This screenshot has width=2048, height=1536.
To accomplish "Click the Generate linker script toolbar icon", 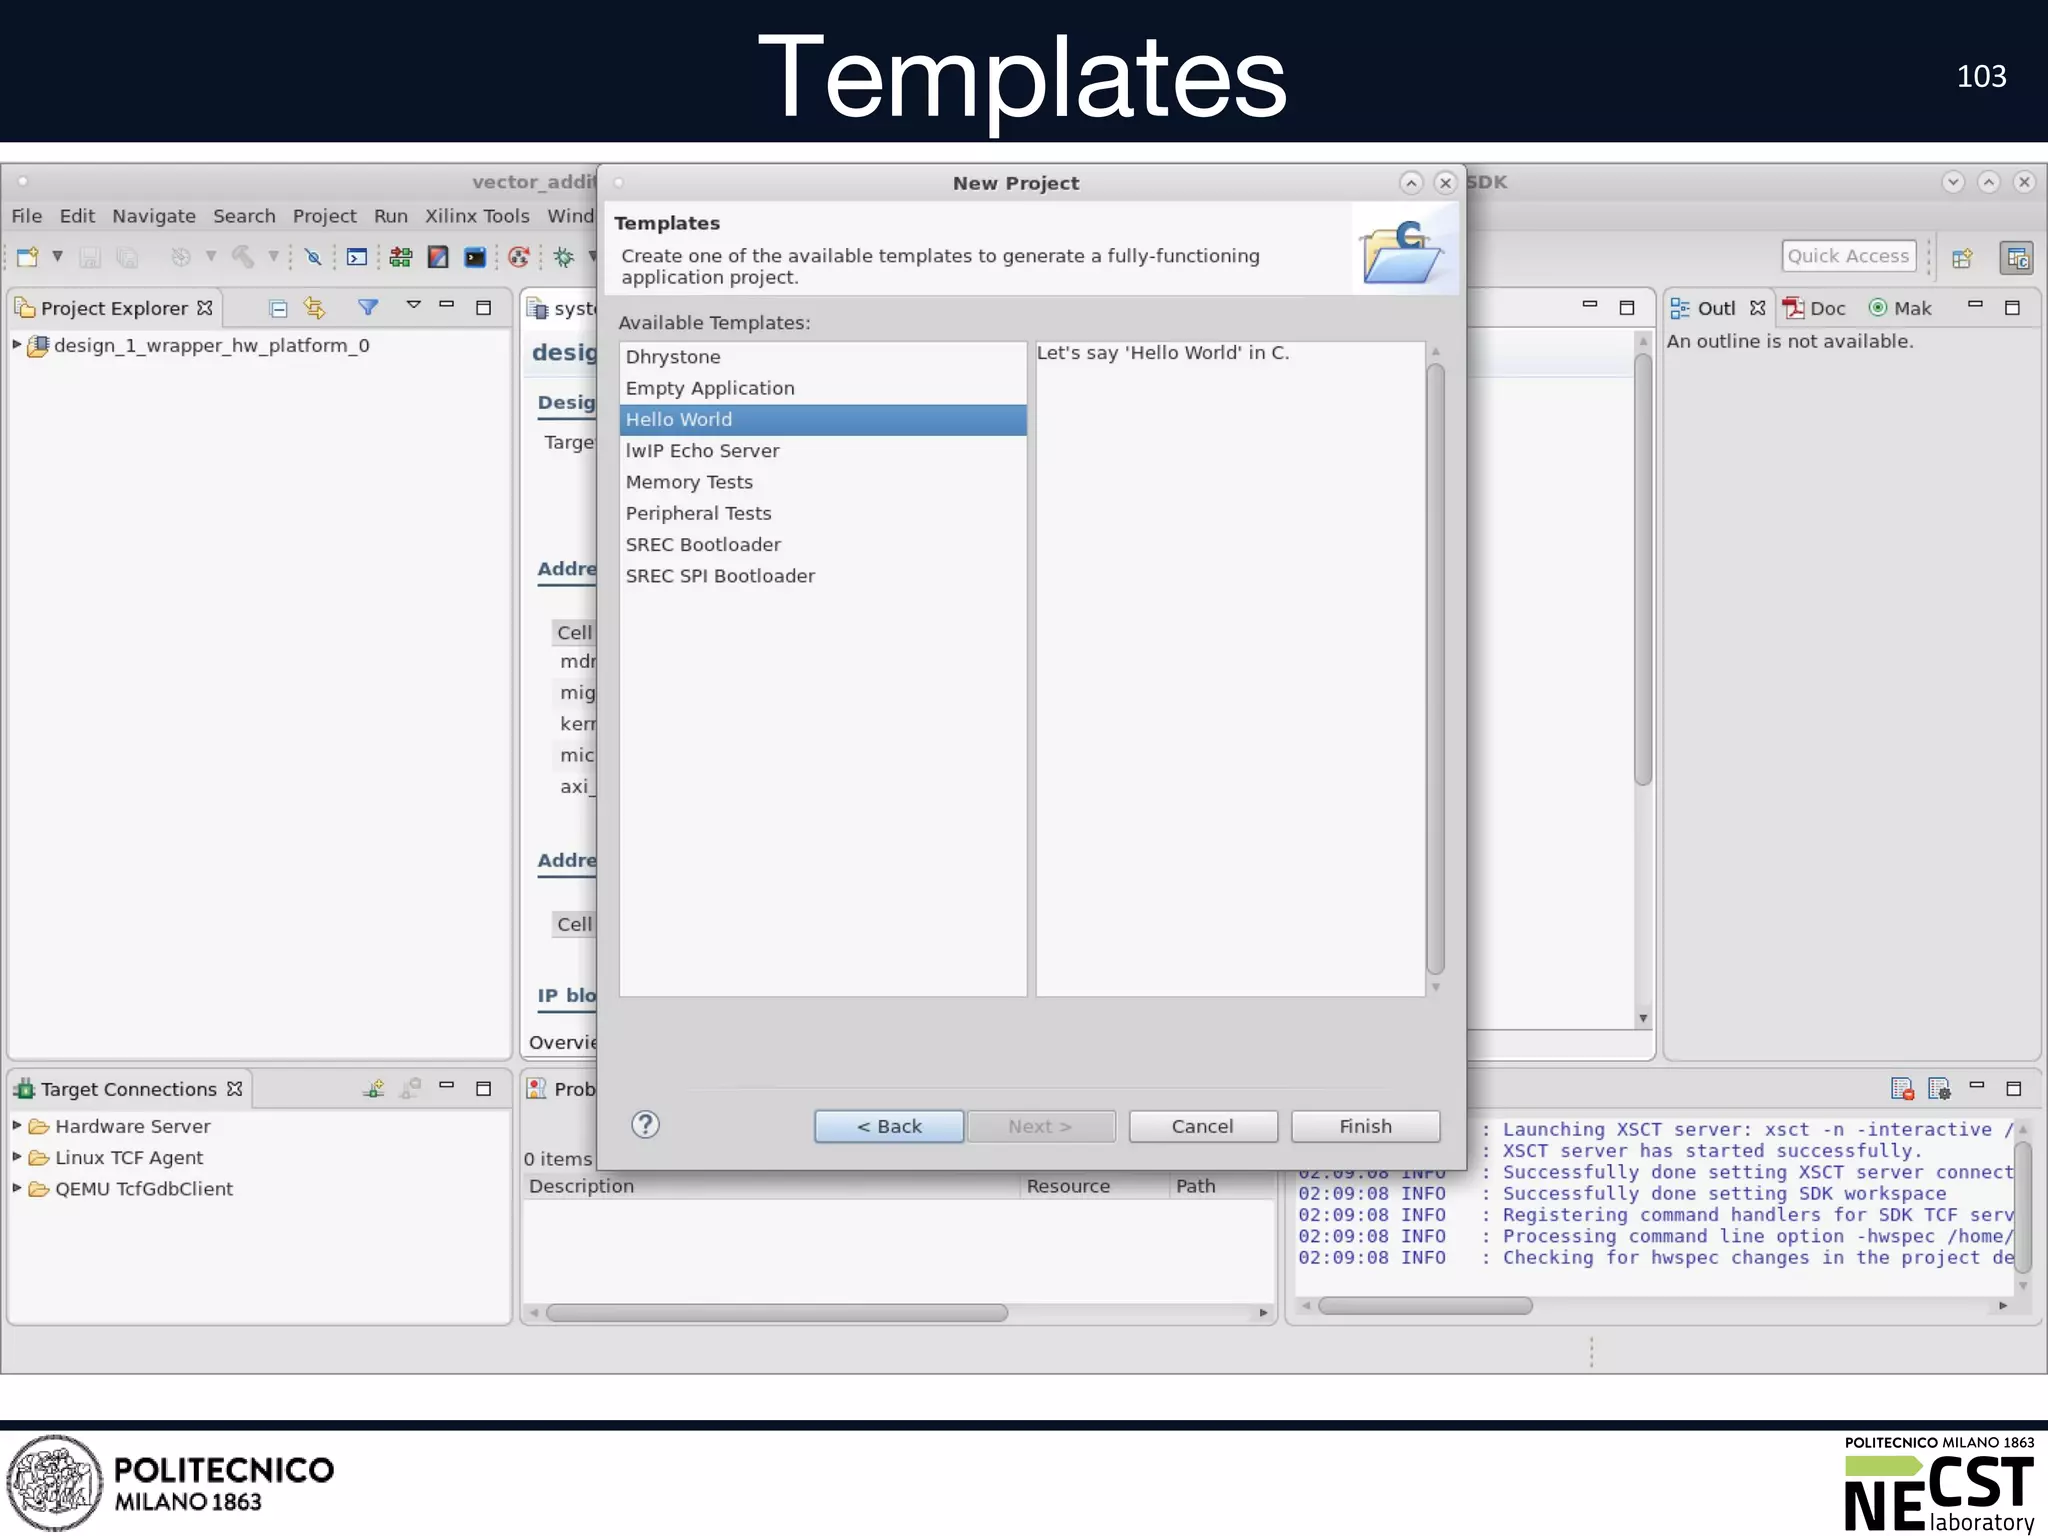I will point(401,257).
